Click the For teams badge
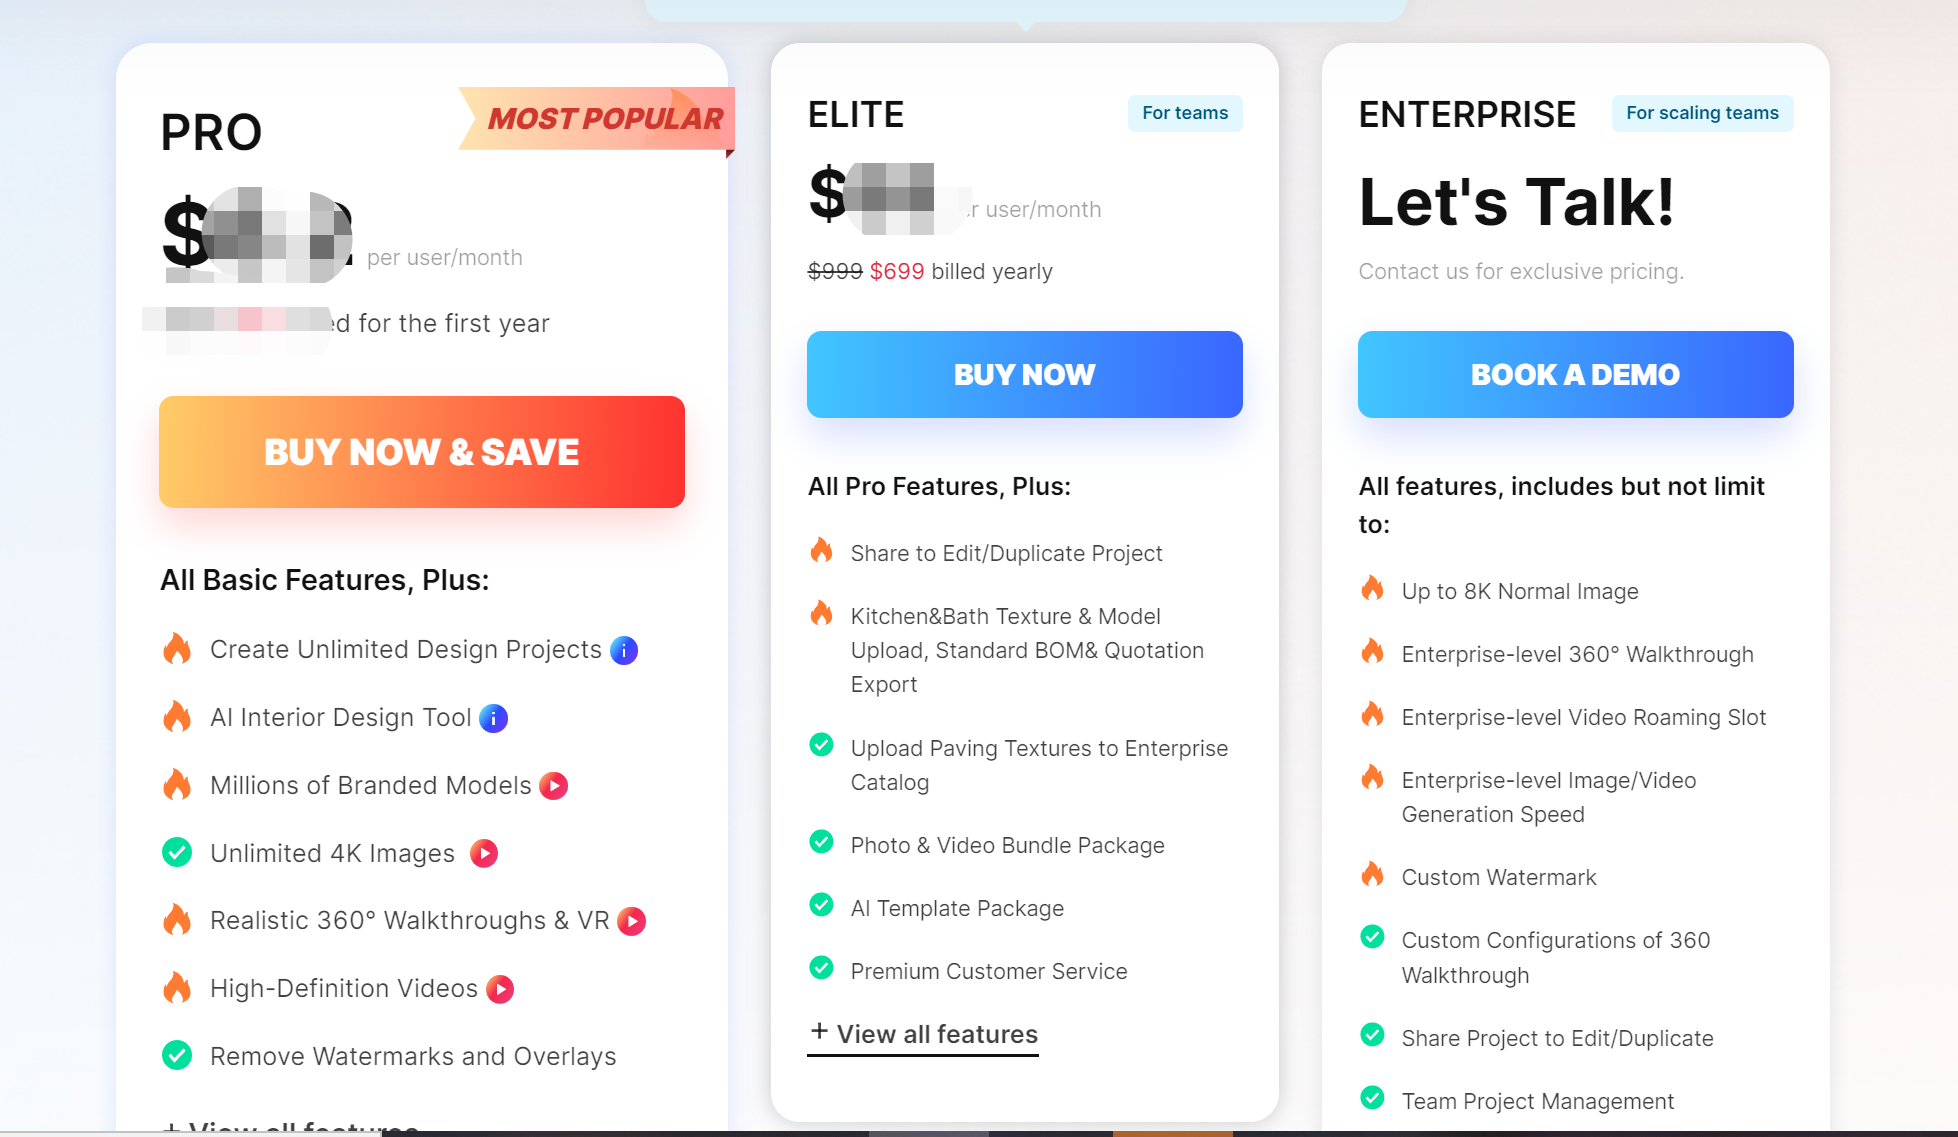Image resolution: width=1958 pixels, height=1137 pixels. (1185, 113)
